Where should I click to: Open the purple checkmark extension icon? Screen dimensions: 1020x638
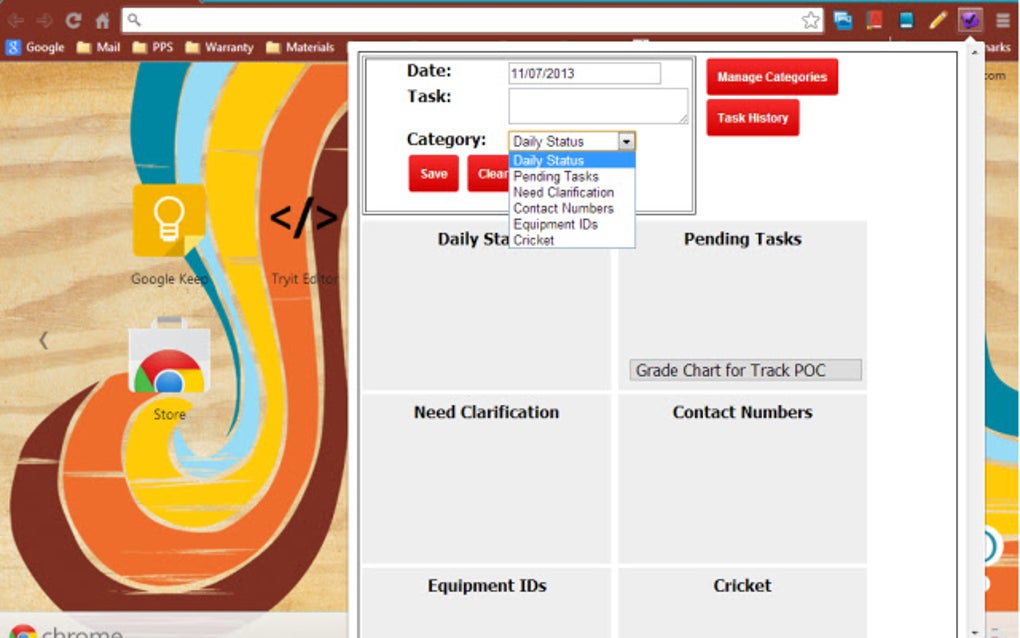969,21
